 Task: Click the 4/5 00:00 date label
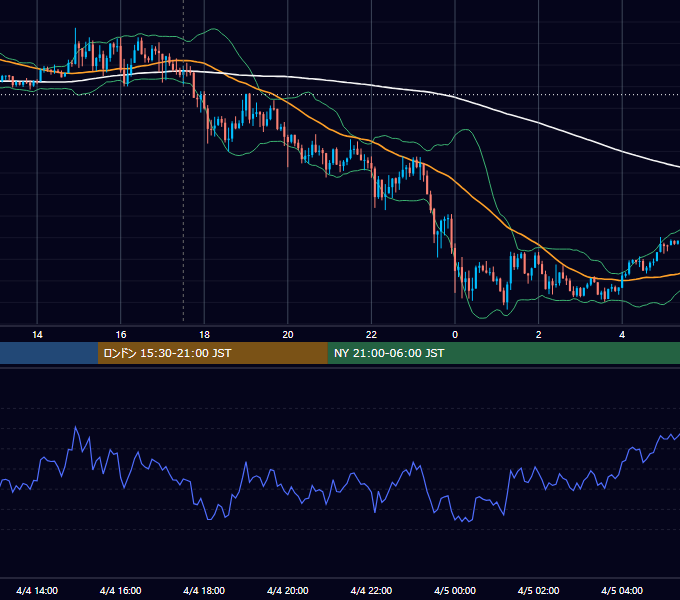click(x=455, y=590)
